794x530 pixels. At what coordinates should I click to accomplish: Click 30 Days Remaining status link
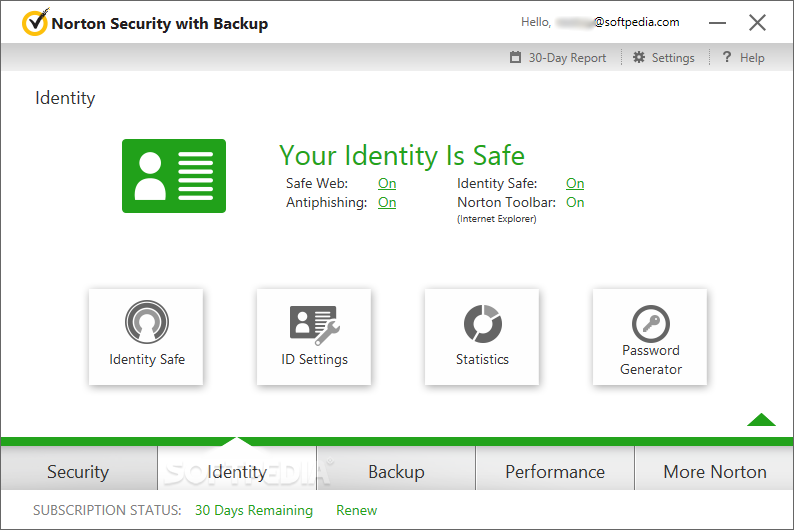254,510
